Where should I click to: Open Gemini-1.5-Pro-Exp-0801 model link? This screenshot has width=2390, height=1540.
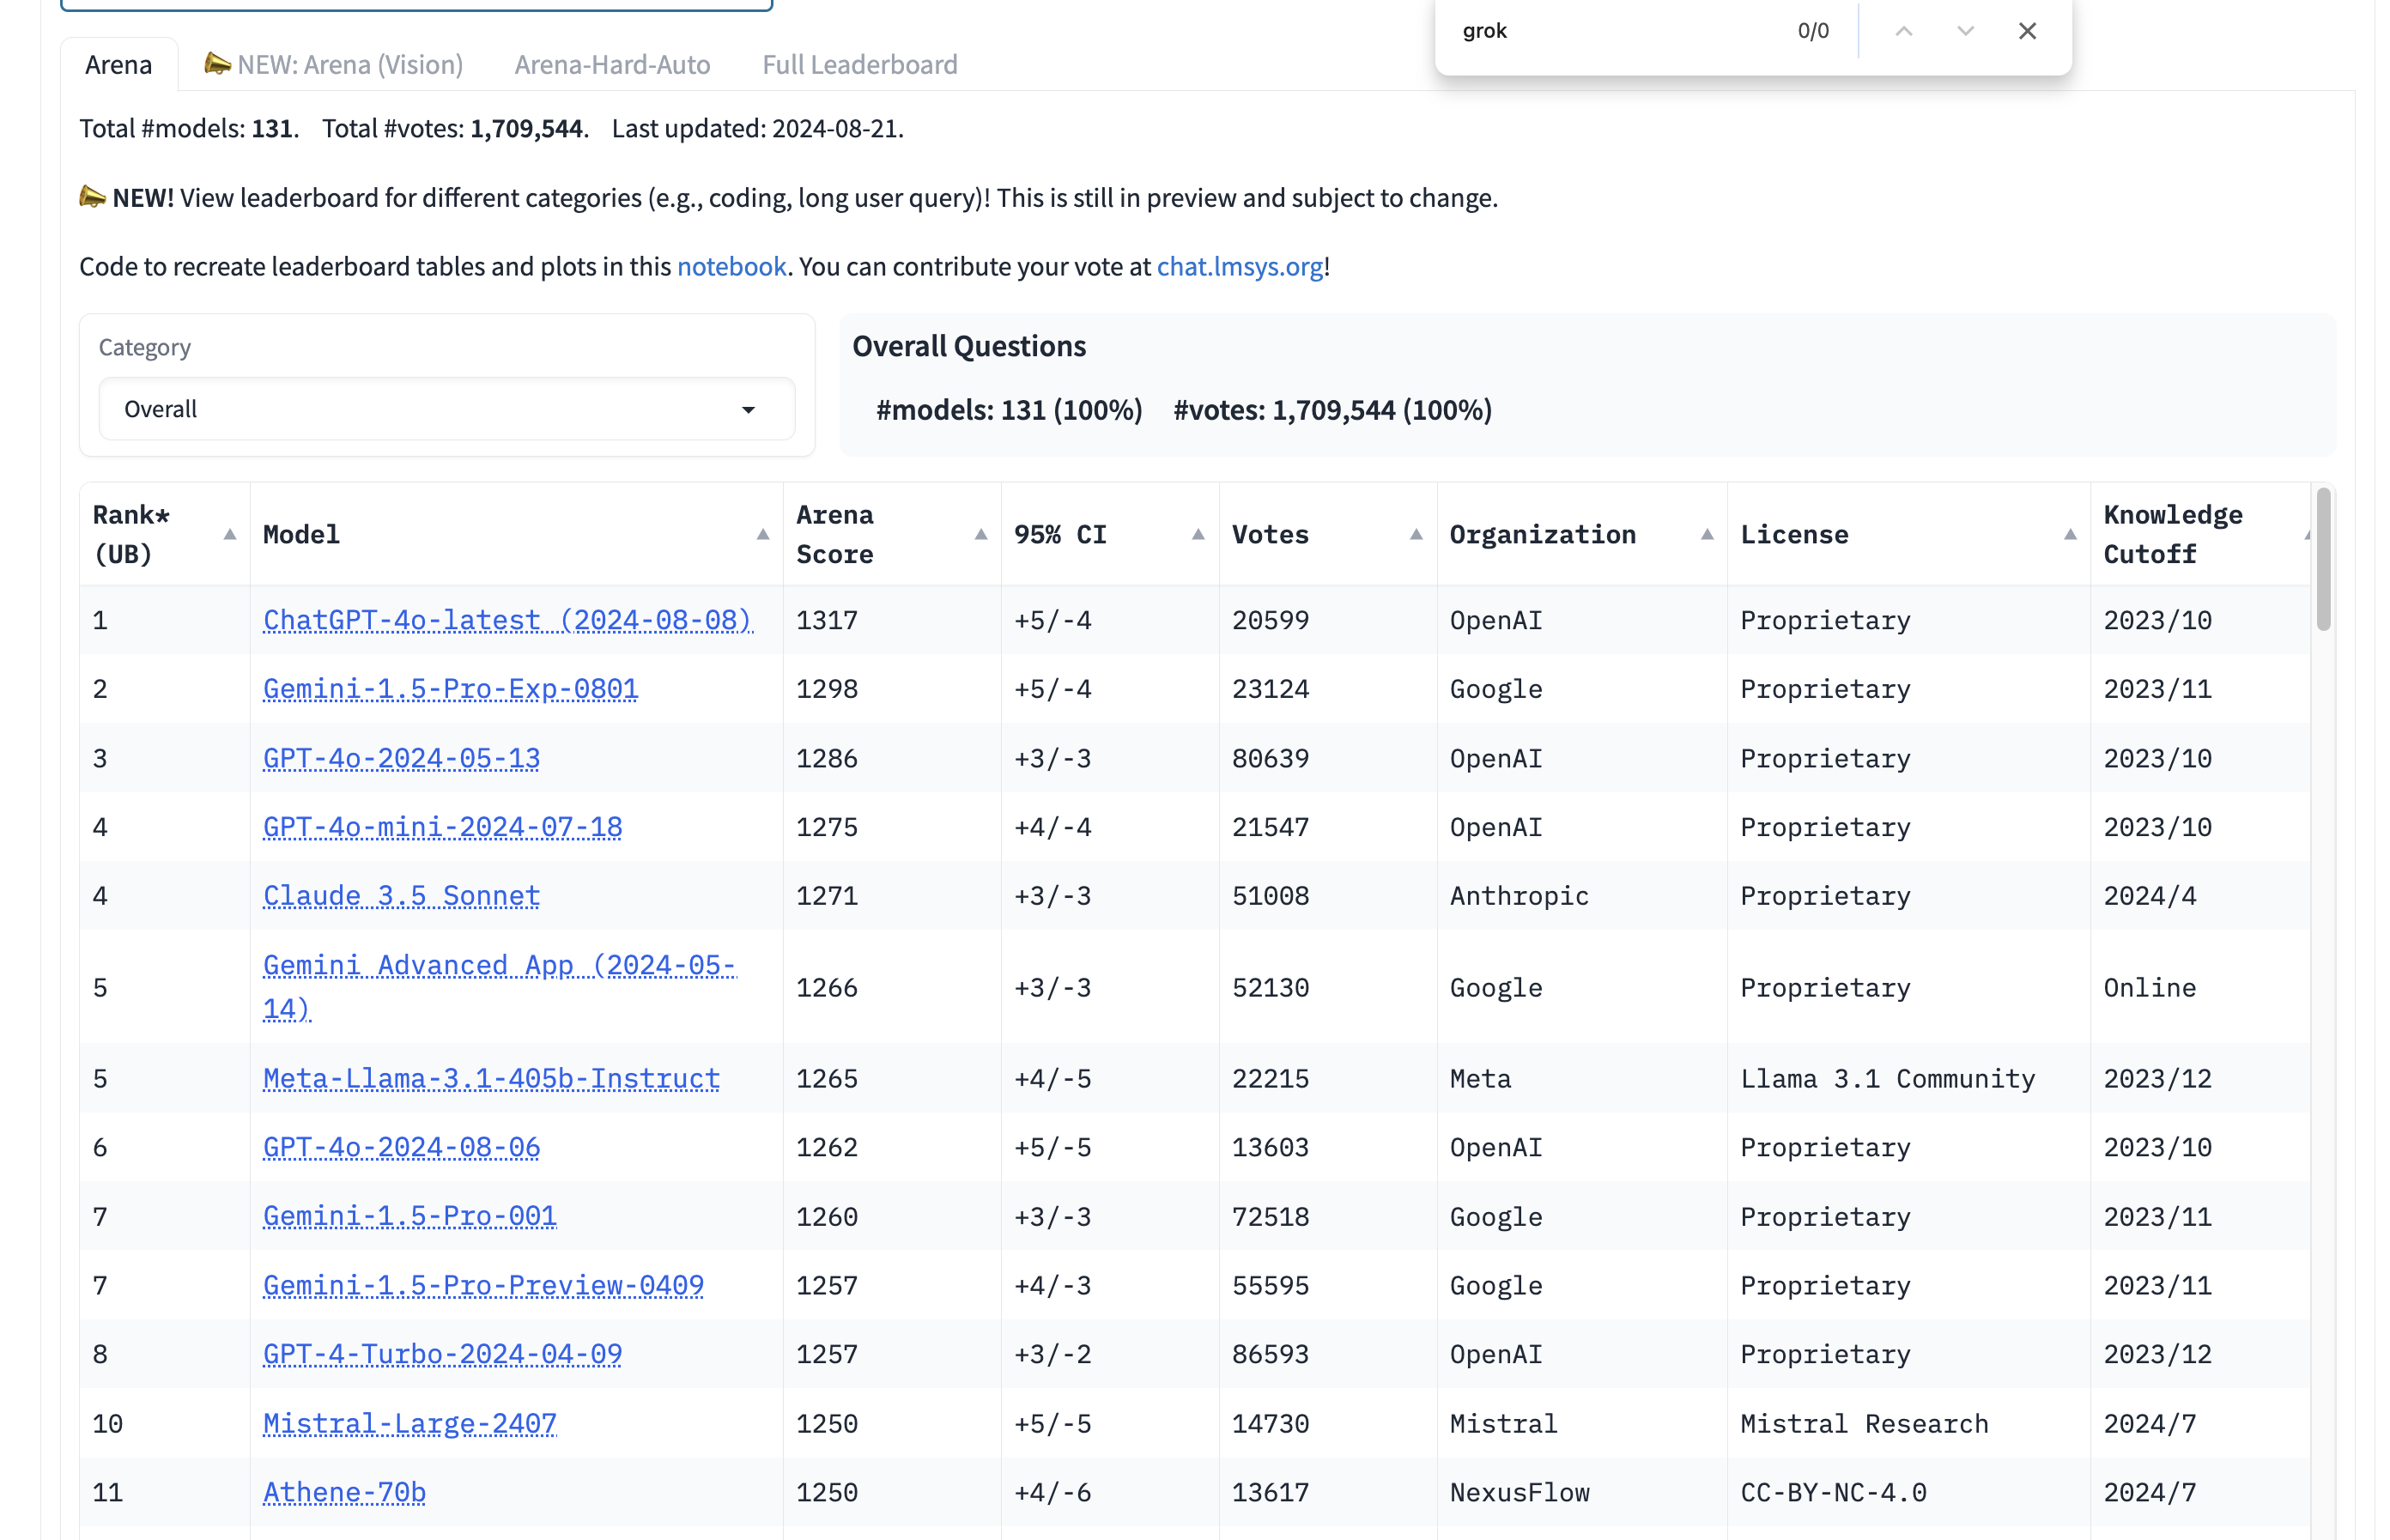click(x=450, y=689)
